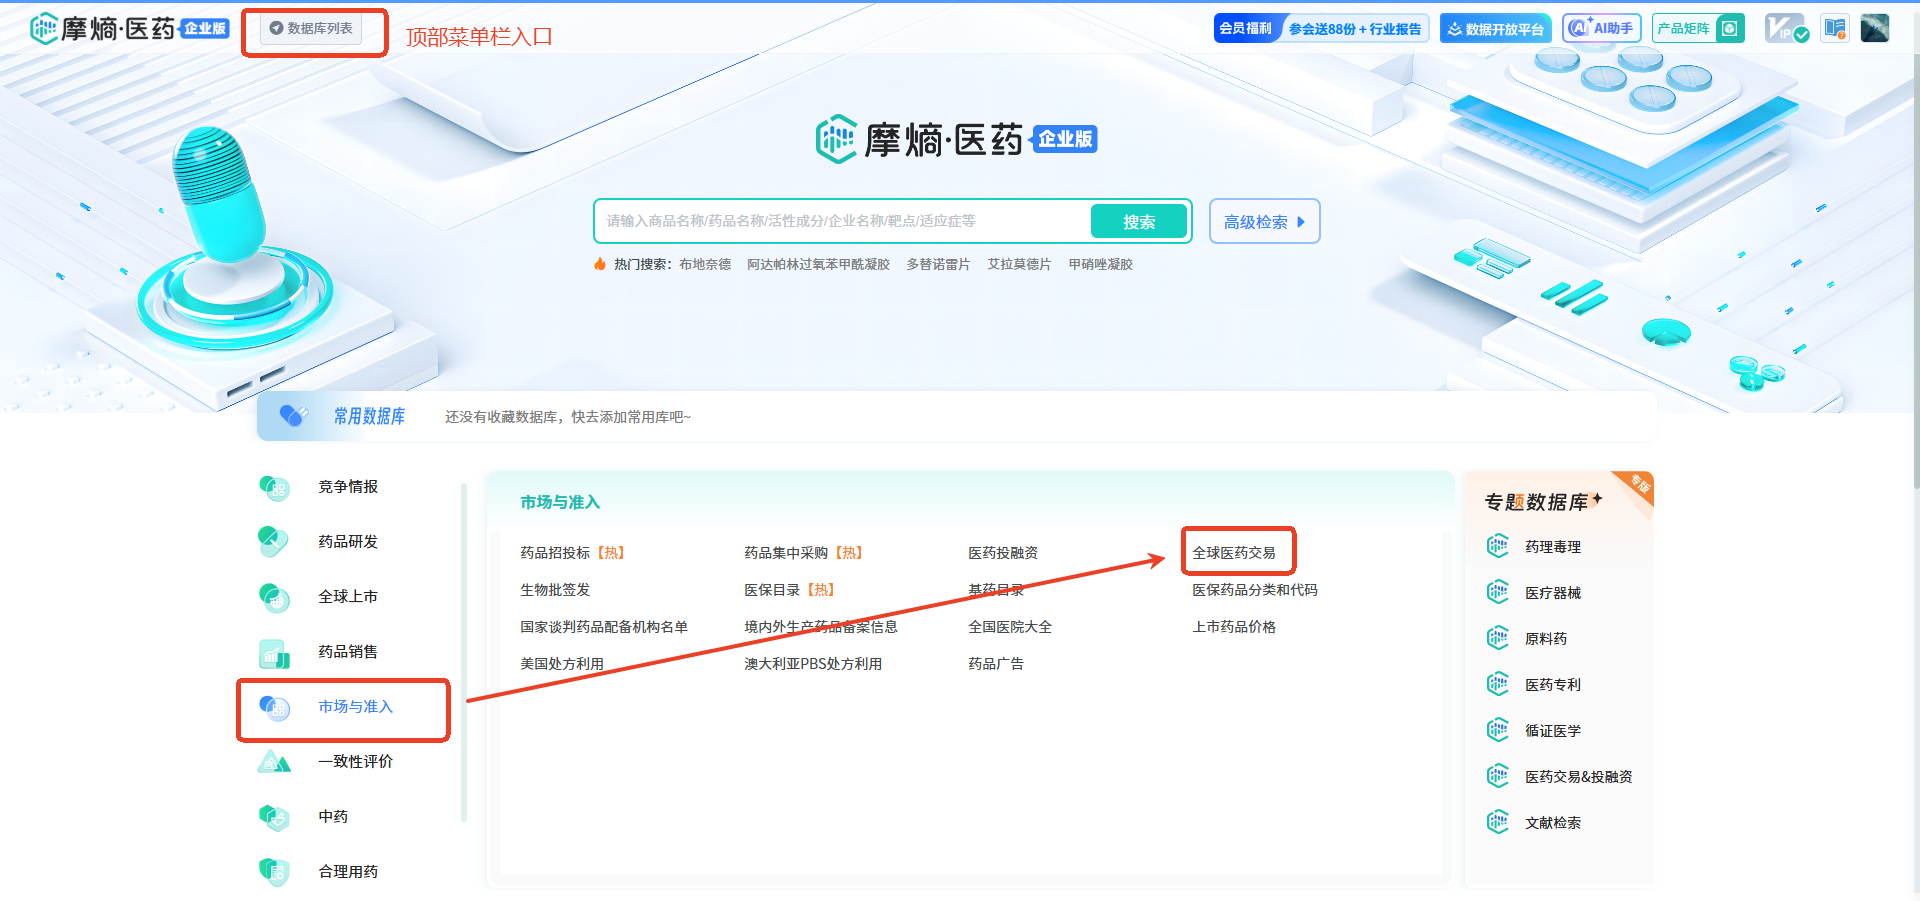Screen dimensions: 1920x901
Task: Open the 数据开放平台 button
Action: coord(1495,28)
